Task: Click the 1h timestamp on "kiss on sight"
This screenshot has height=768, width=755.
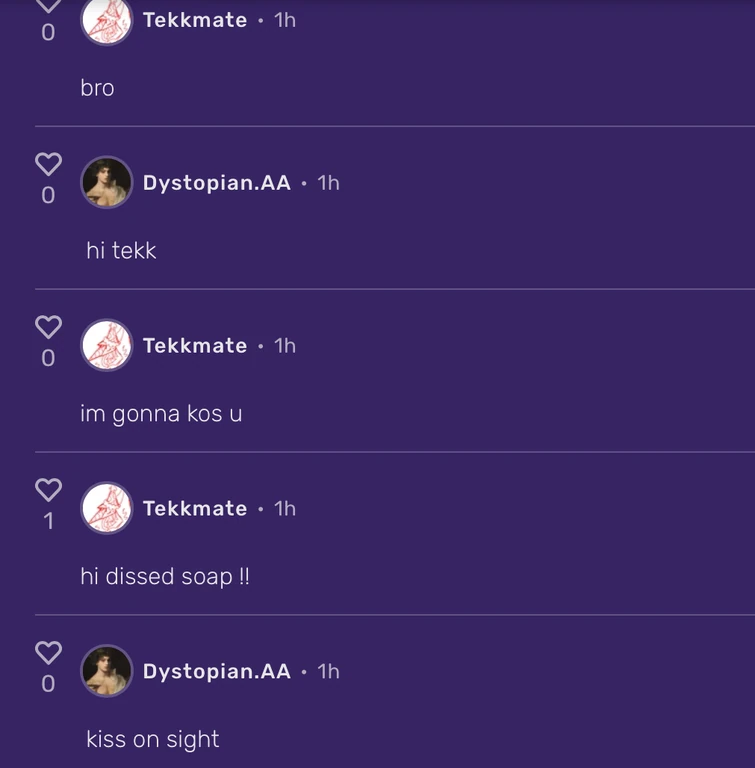Action: (x=328, y=672)
